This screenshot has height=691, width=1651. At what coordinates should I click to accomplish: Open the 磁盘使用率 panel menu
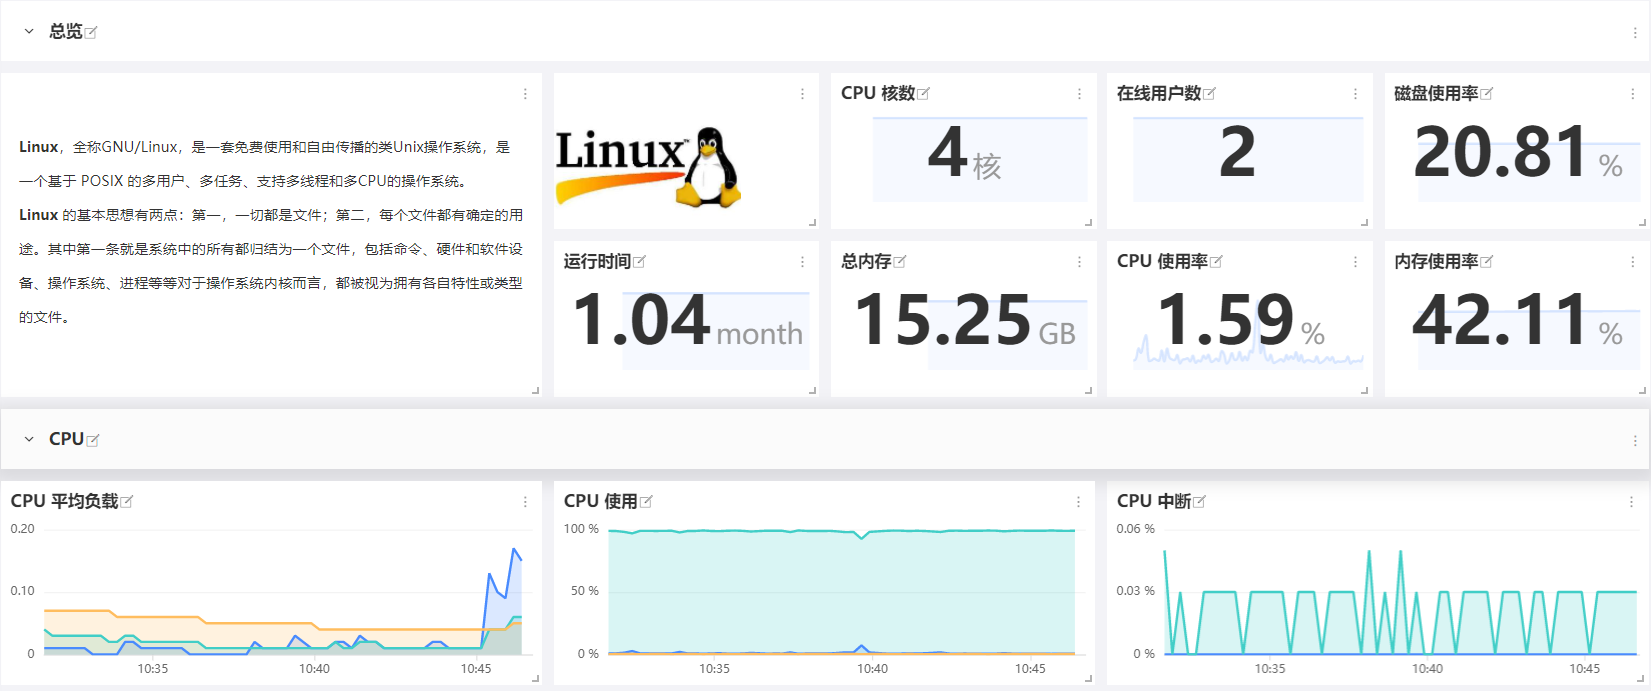(1633, 94)
